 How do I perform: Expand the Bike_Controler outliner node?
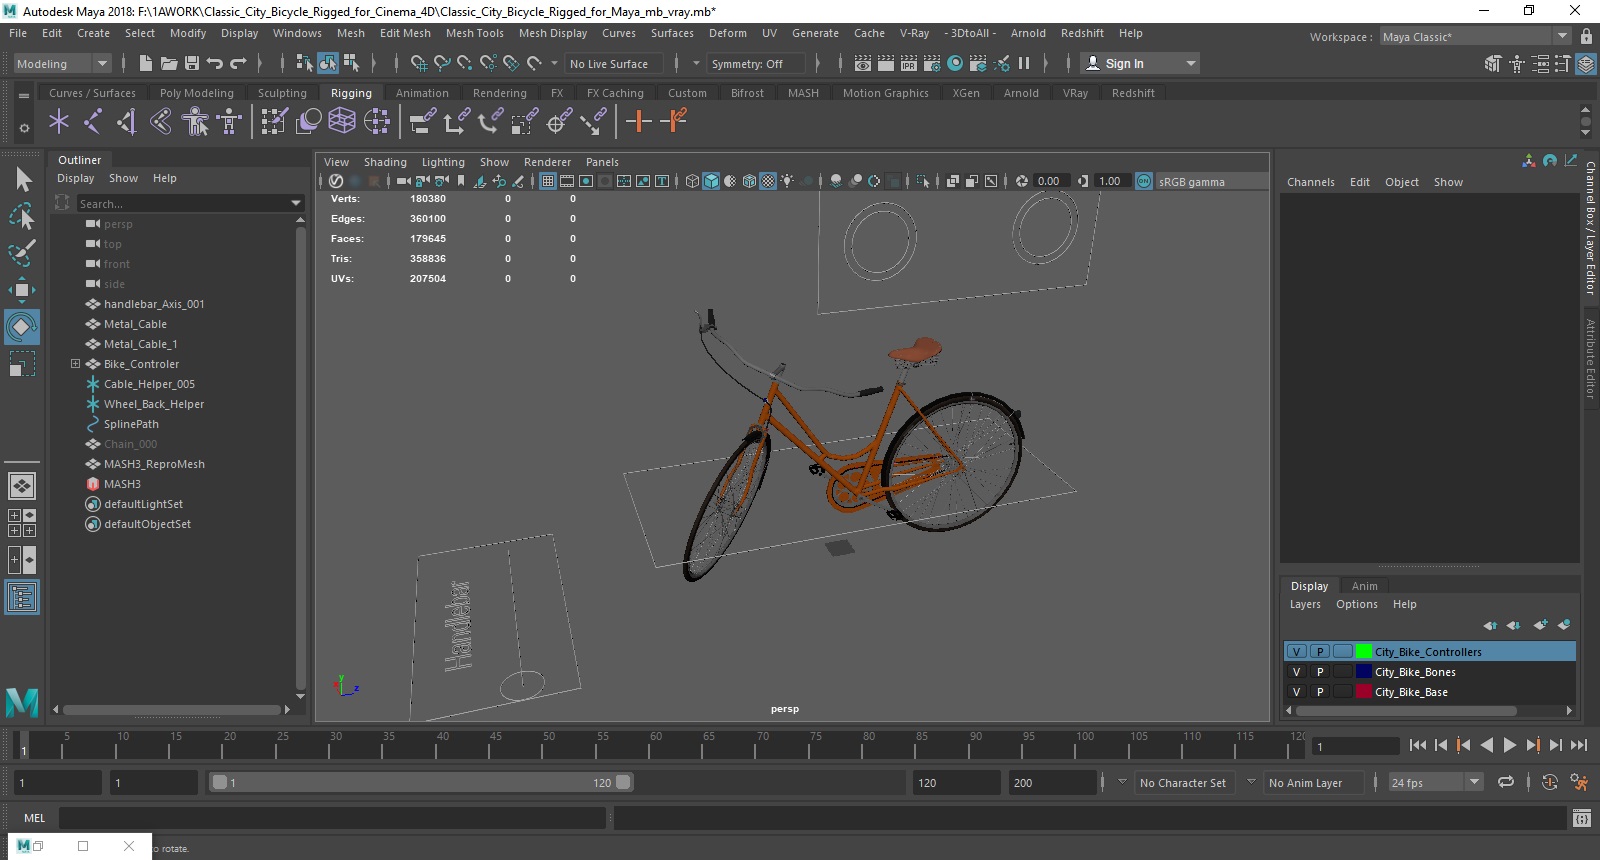[75, 364]
